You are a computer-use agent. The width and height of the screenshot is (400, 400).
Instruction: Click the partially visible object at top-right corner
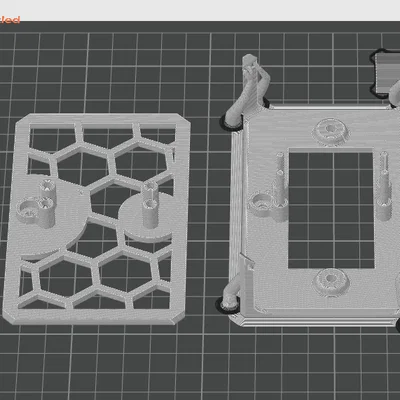(386, 74)
